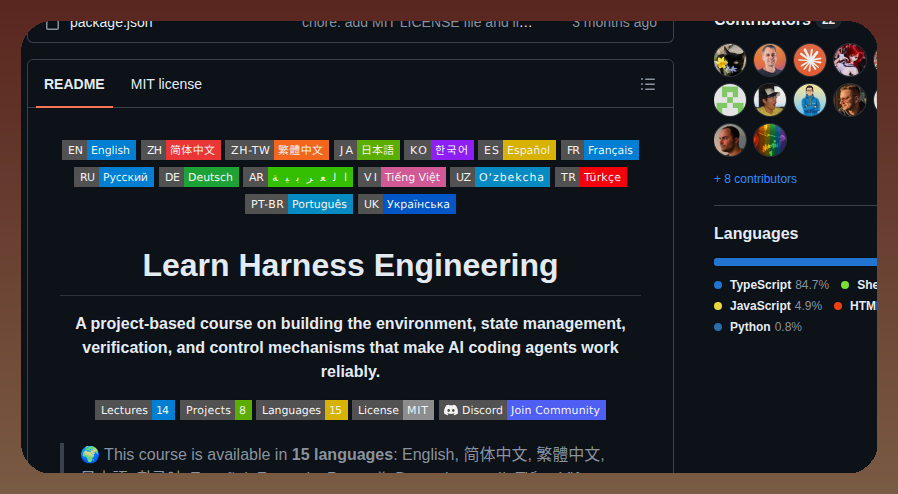Open the man with cap contributor avatar
Viewport: 898px width, 494px height.
point(770,100)
